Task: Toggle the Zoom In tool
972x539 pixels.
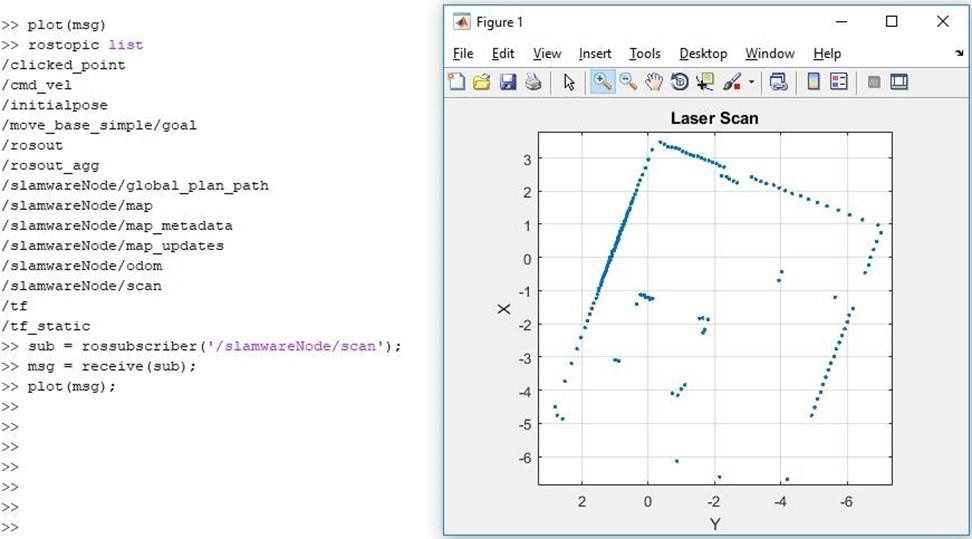Action: [603, 82]
